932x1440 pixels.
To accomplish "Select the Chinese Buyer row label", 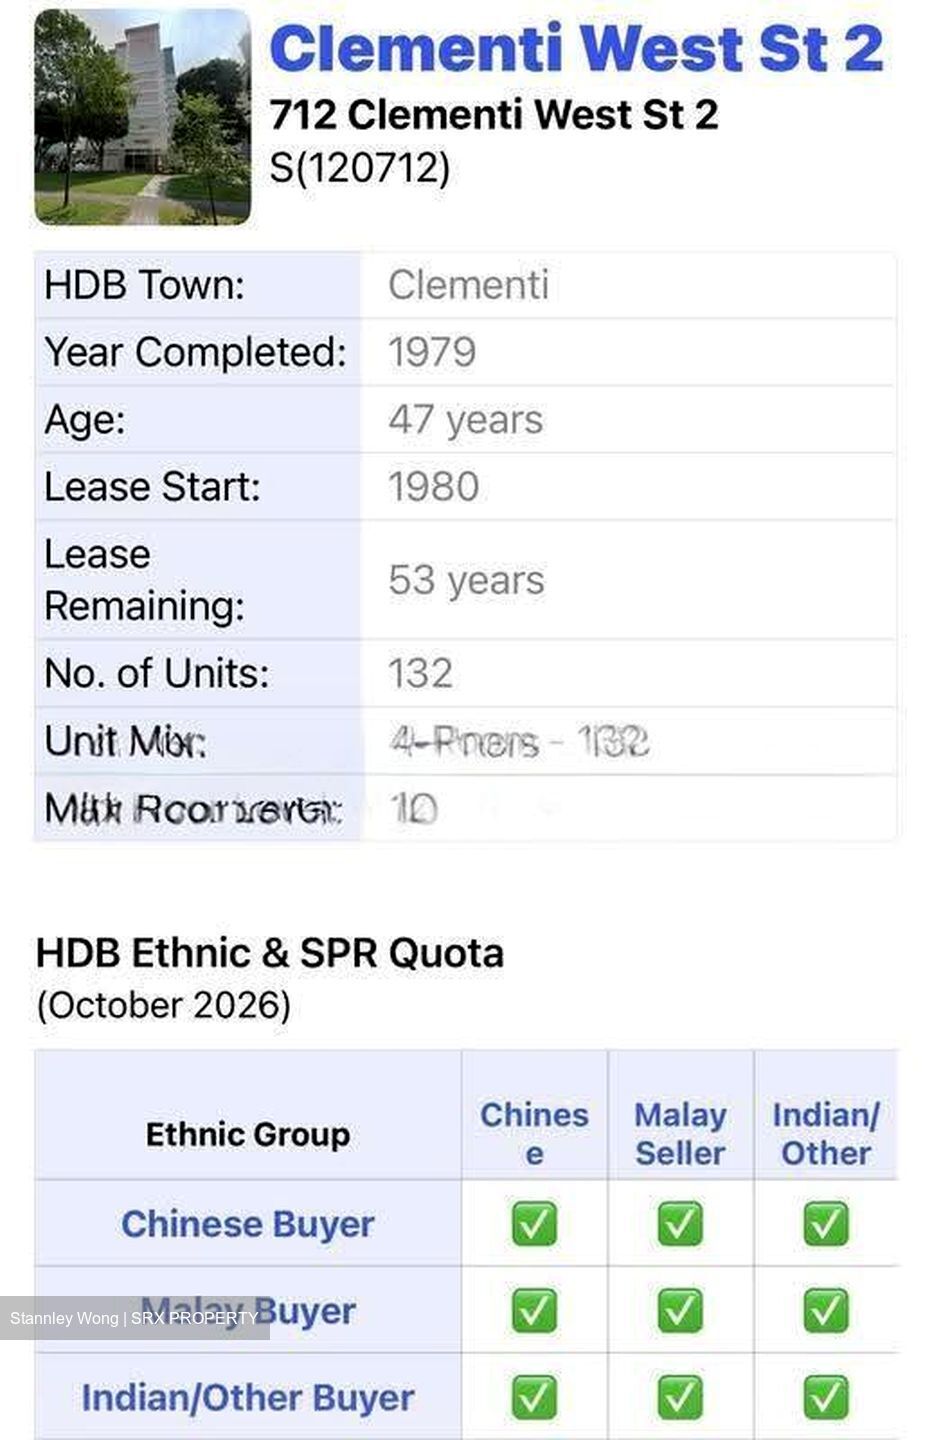I will click(x=248, y=1224).
